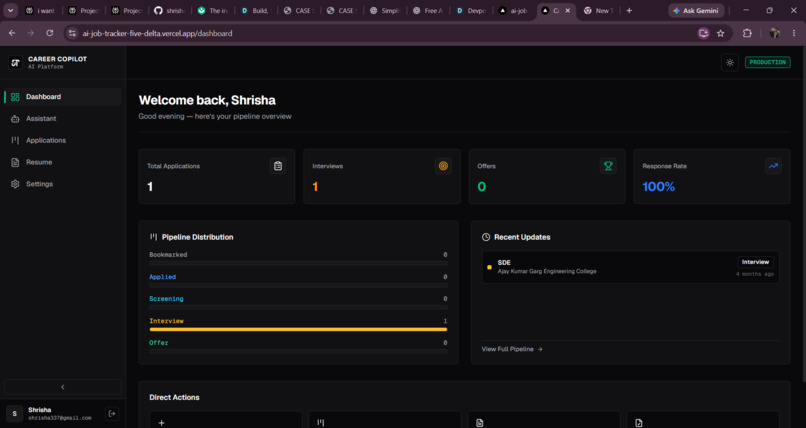Click the Screening pipeline label
The height and width of the screenshot is (428, 806).
click(x=166, y=299)
